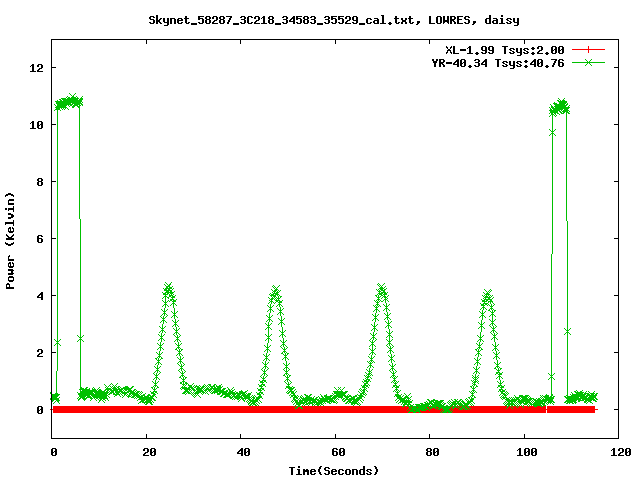Click the y-axis tick label 2
Screen dimensions: 640x480
click(40, 353)
